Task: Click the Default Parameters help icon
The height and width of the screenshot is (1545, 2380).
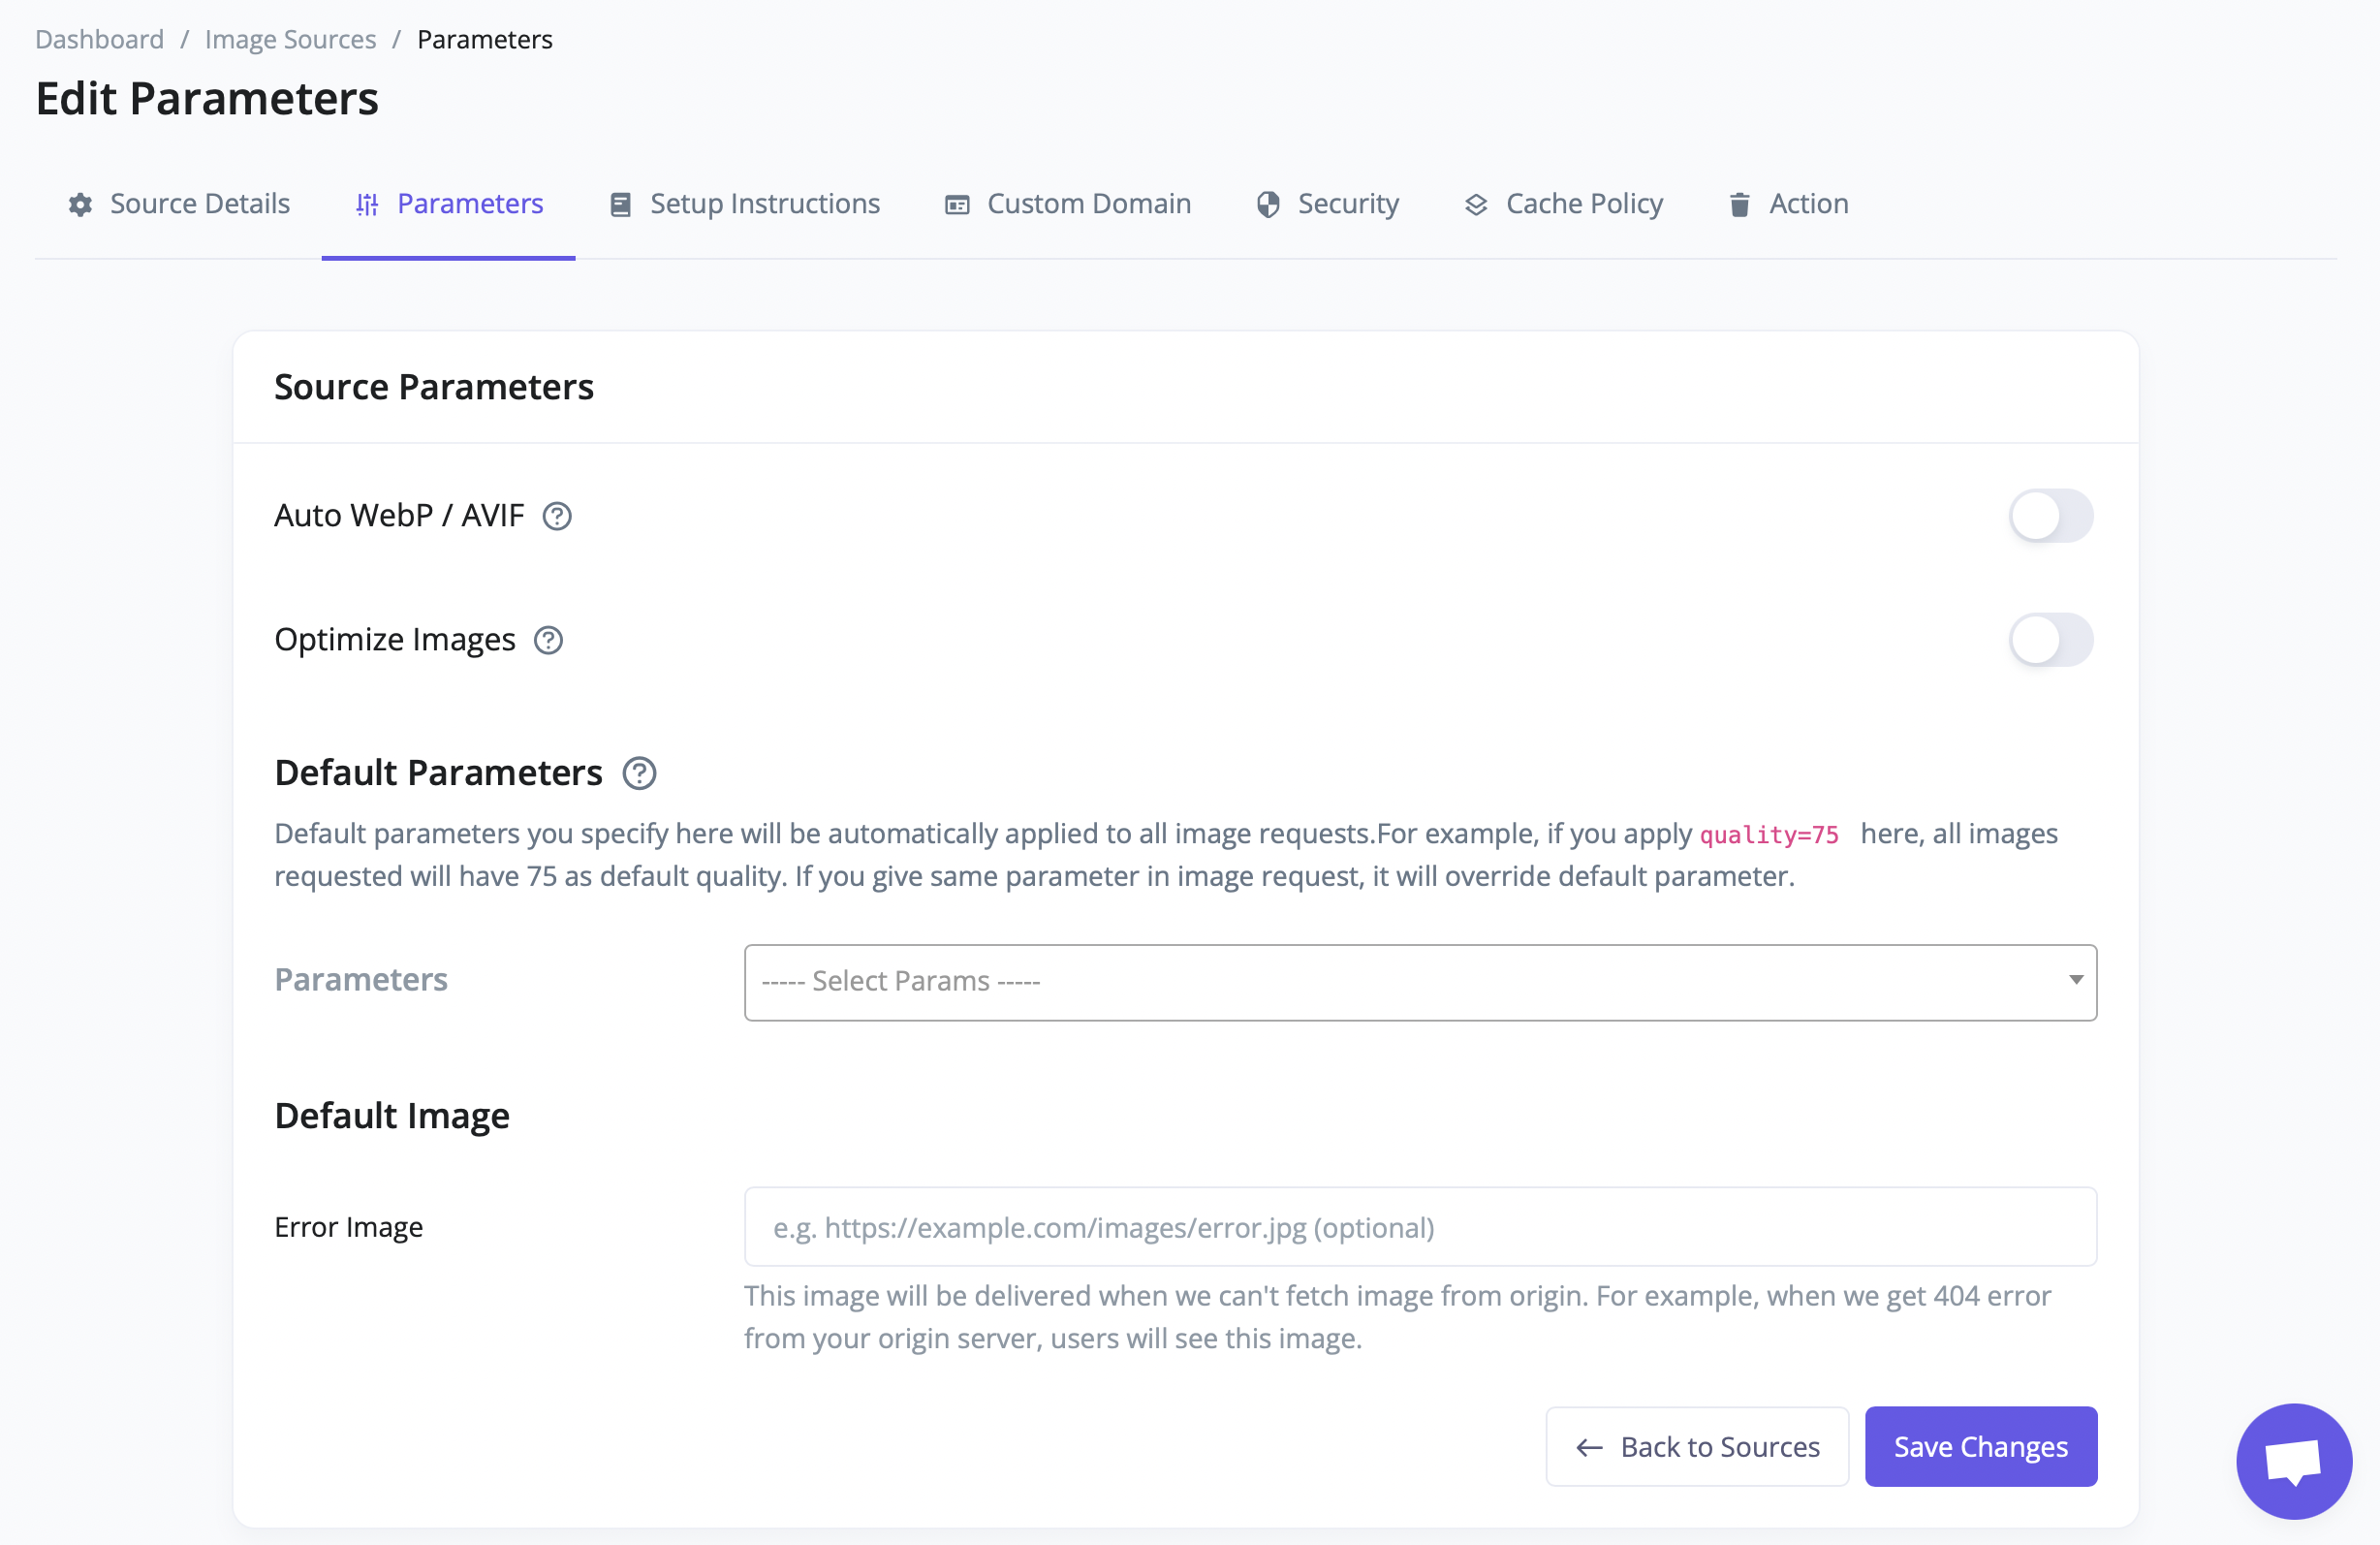Action: tap(639, 773)
